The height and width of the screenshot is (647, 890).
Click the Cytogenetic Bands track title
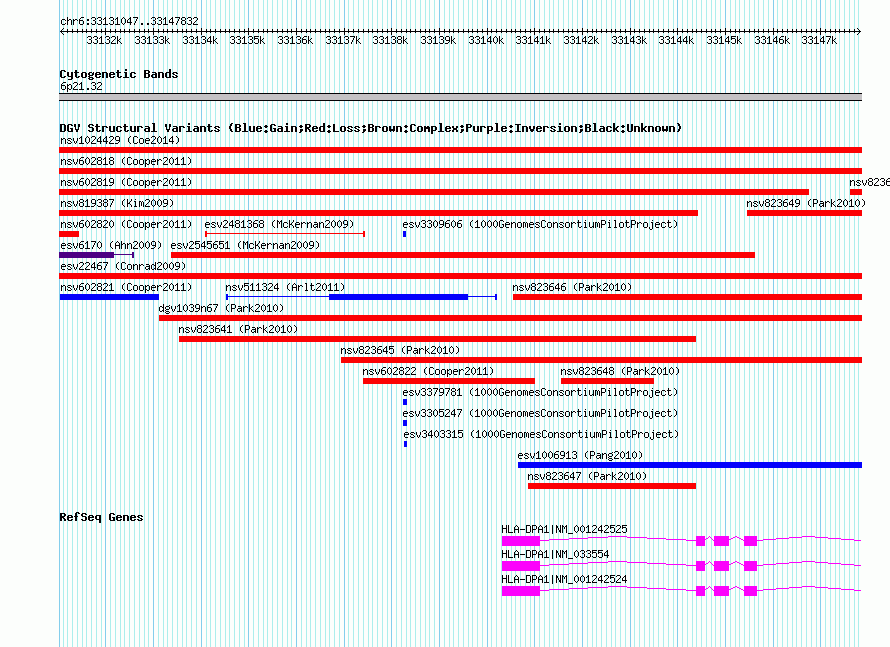[x=119, y=74]
